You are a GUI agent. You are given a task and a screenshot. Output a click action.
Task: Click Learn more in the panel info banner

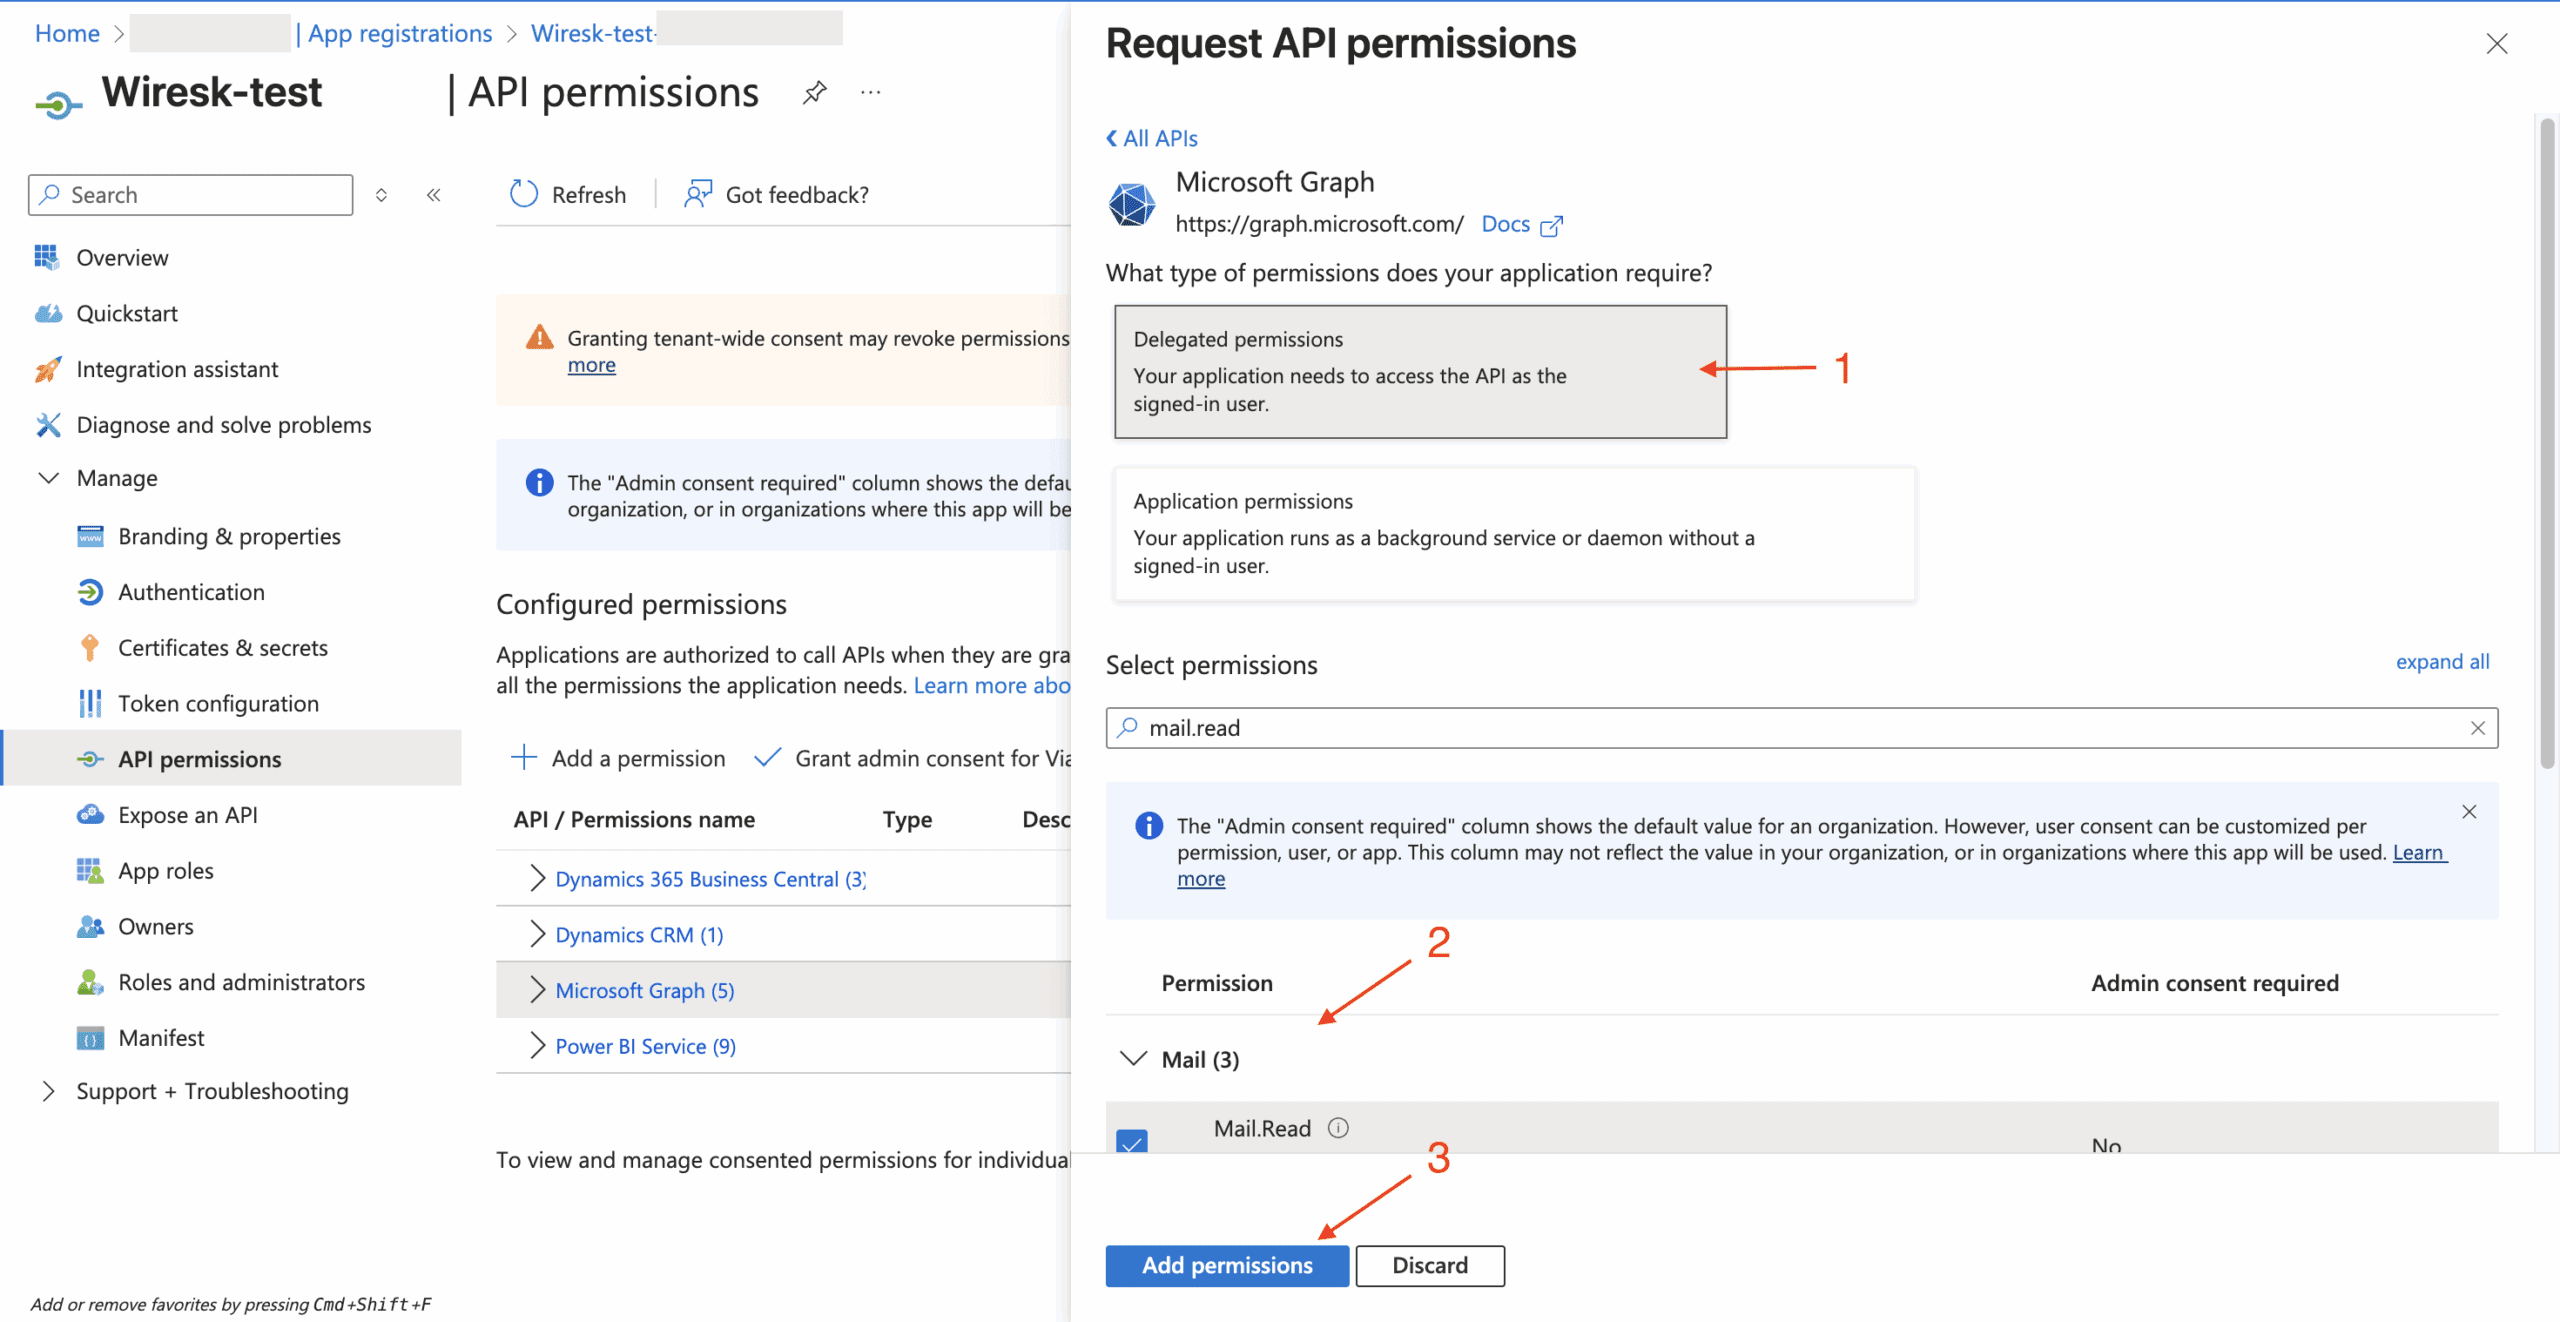tap(2418, 852)
